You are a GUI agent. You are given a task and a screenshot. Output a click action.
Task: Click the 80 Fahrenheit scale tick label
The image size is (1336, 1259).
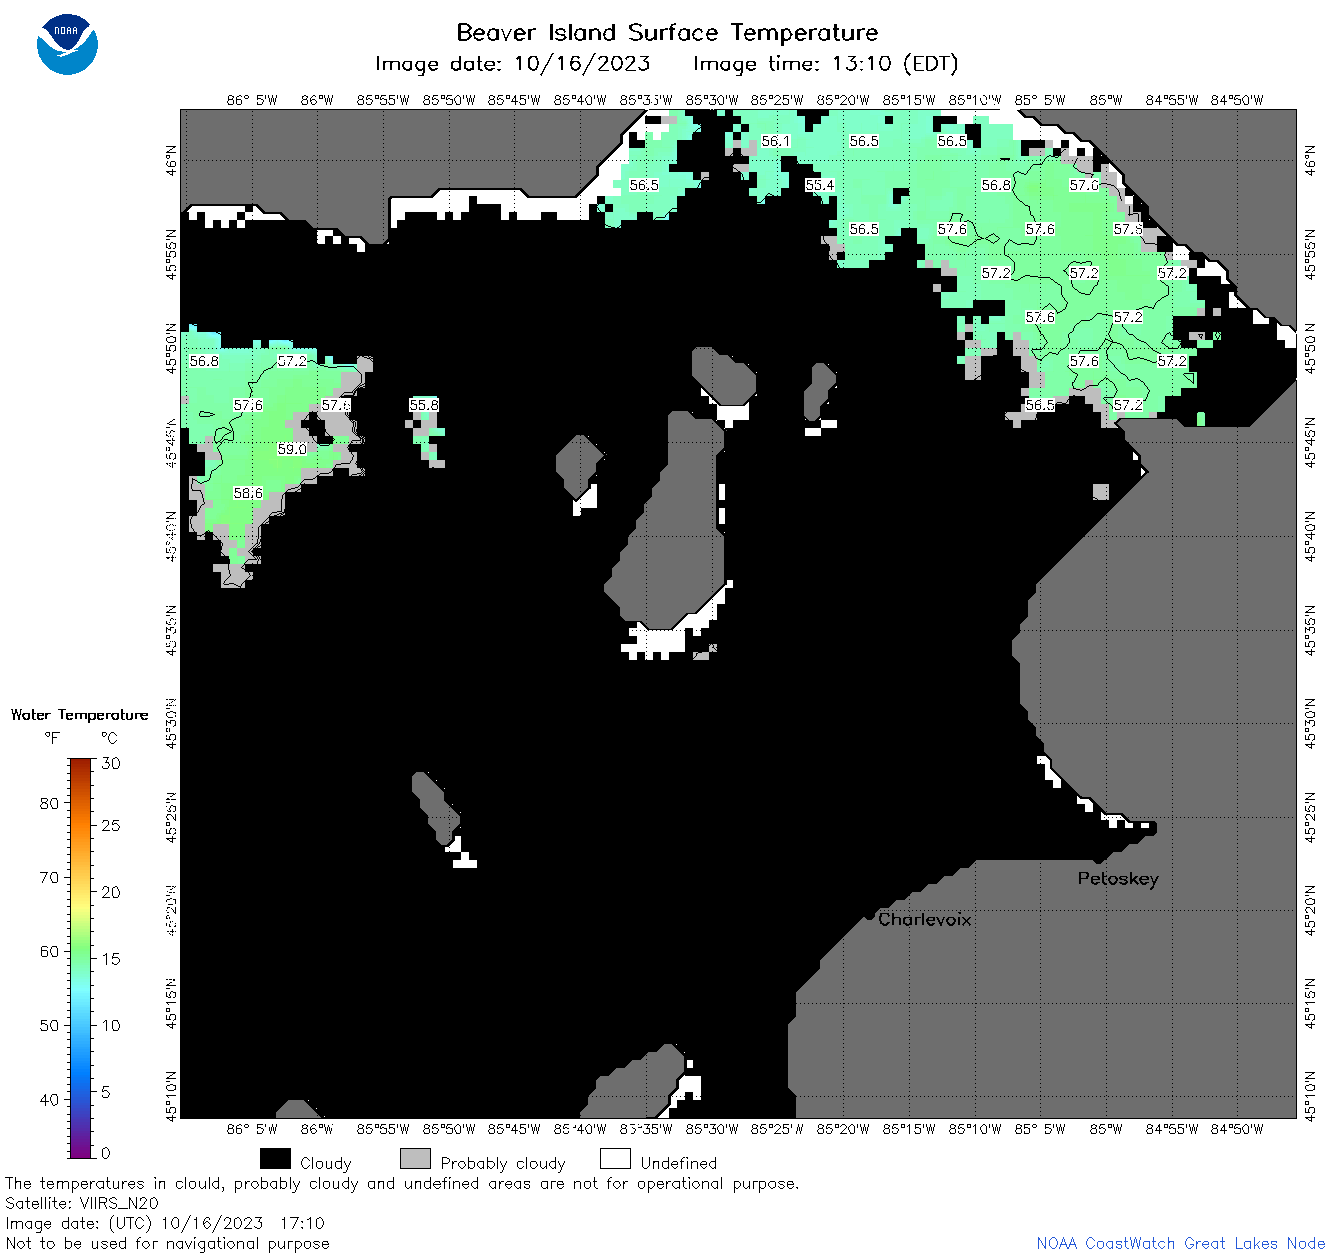click(x=49, y=803)
